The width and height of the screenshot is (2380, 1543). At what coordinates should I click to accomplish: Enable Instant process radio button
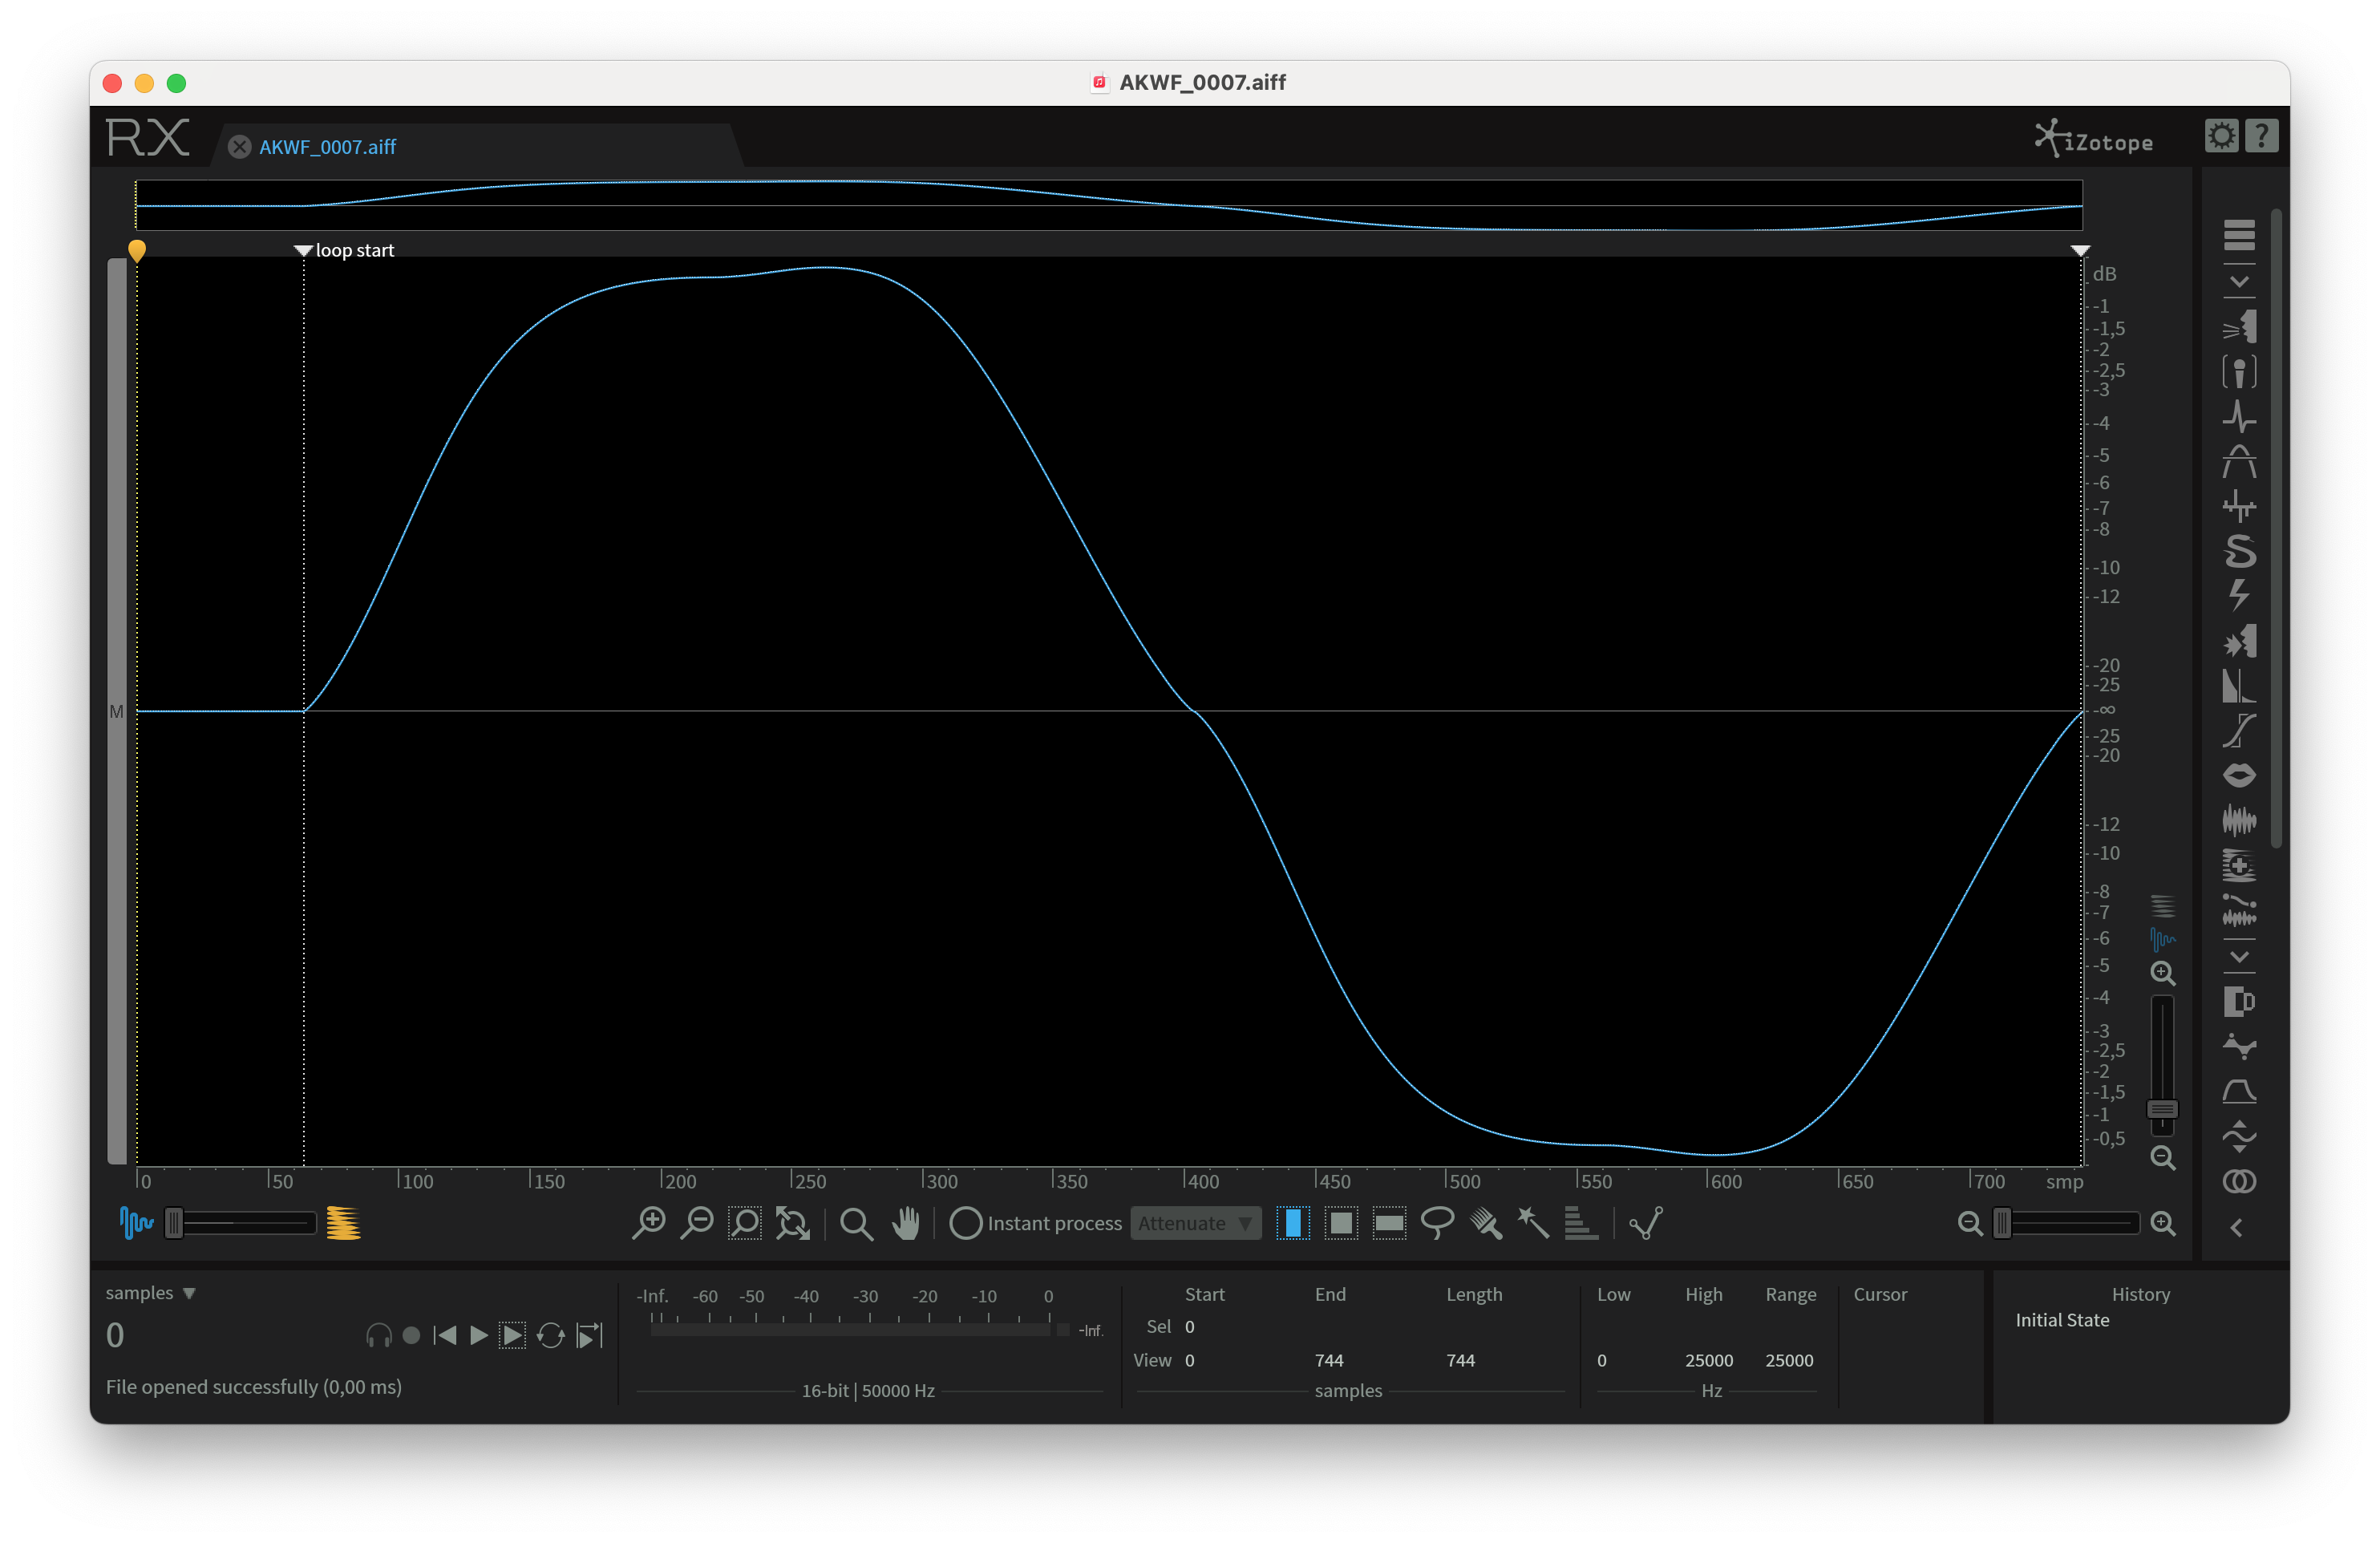(966, 1223)
